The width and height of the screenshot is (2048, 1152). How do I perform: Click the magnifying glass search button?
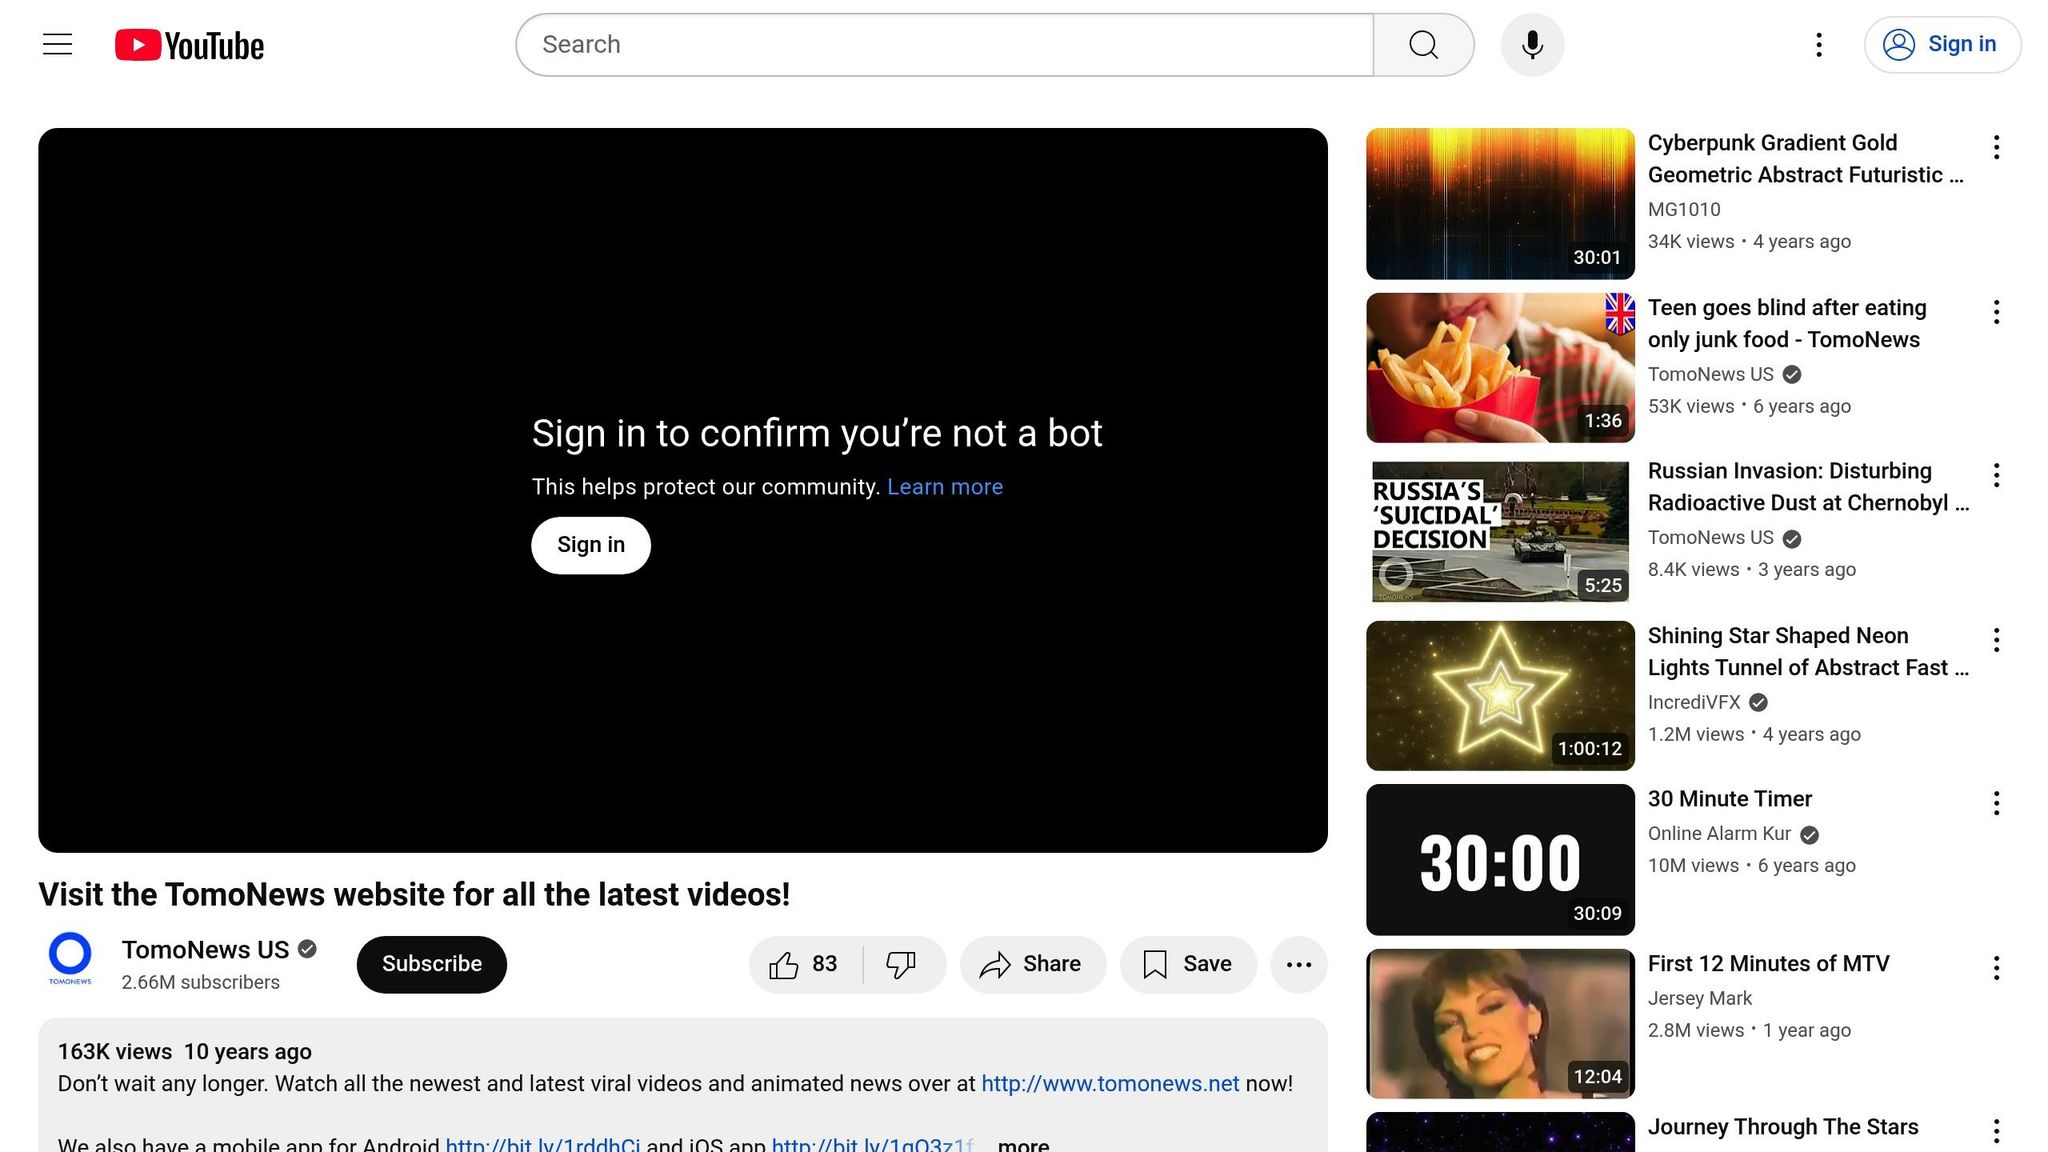click(x=1423, y=45)
